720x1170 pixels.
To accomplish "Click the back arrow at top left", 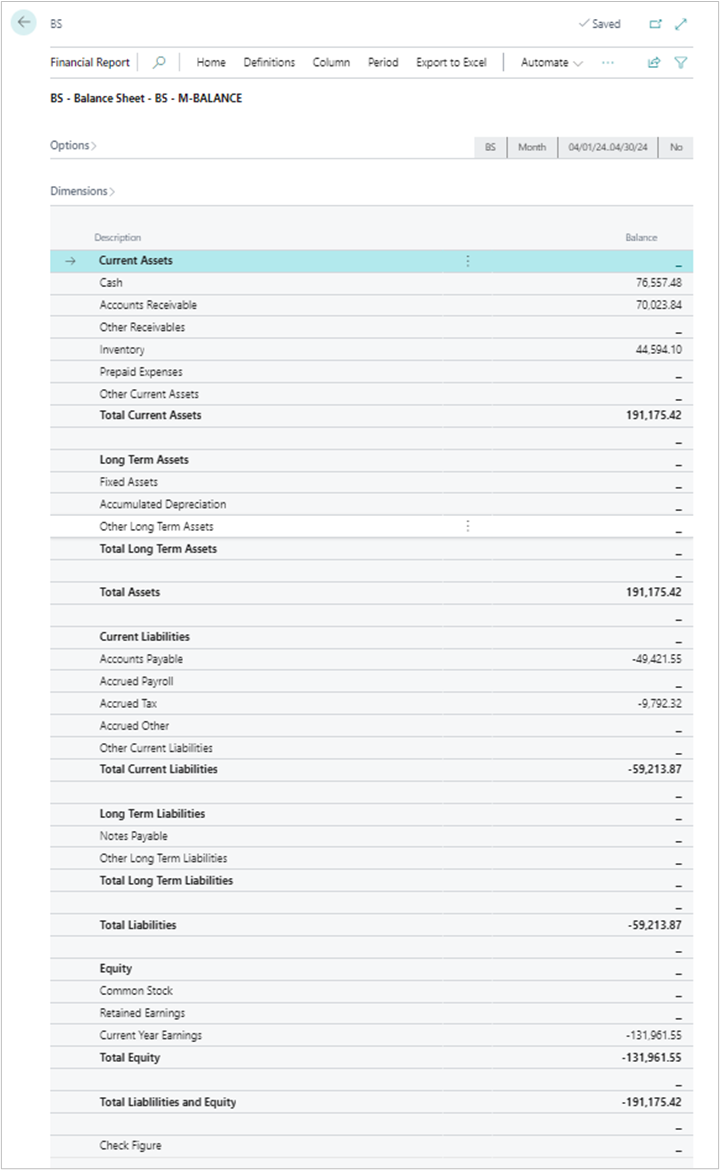I will (x=22, y=22).
